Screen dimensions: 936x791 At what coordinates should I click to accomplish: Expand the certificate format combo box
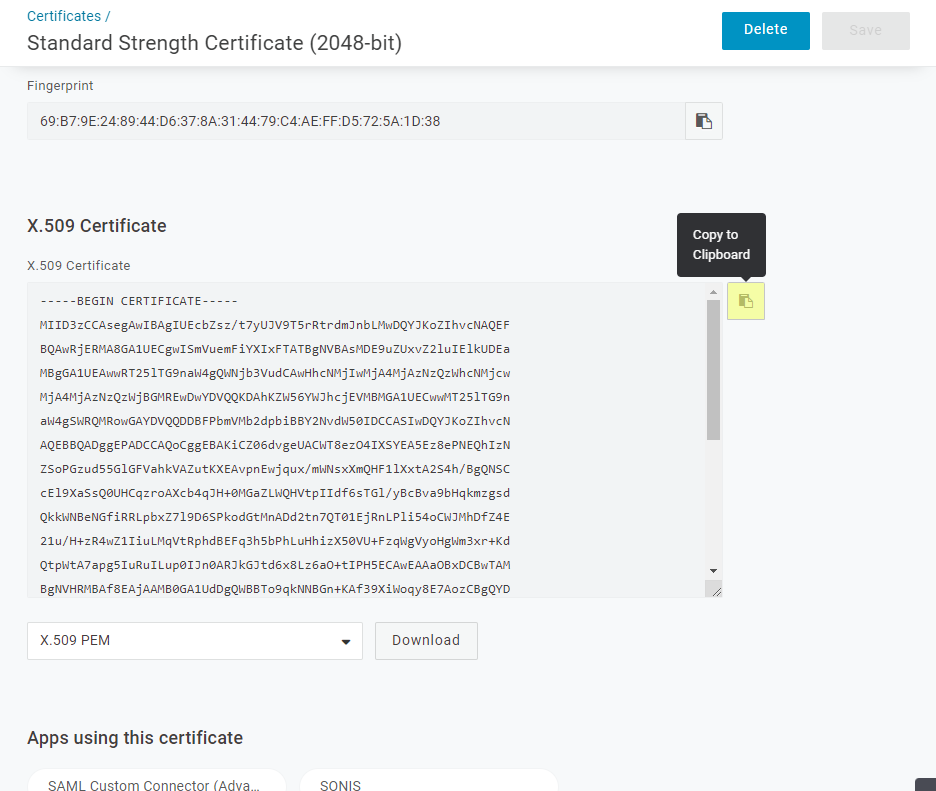pyautogui.click(x=195, y=641)
